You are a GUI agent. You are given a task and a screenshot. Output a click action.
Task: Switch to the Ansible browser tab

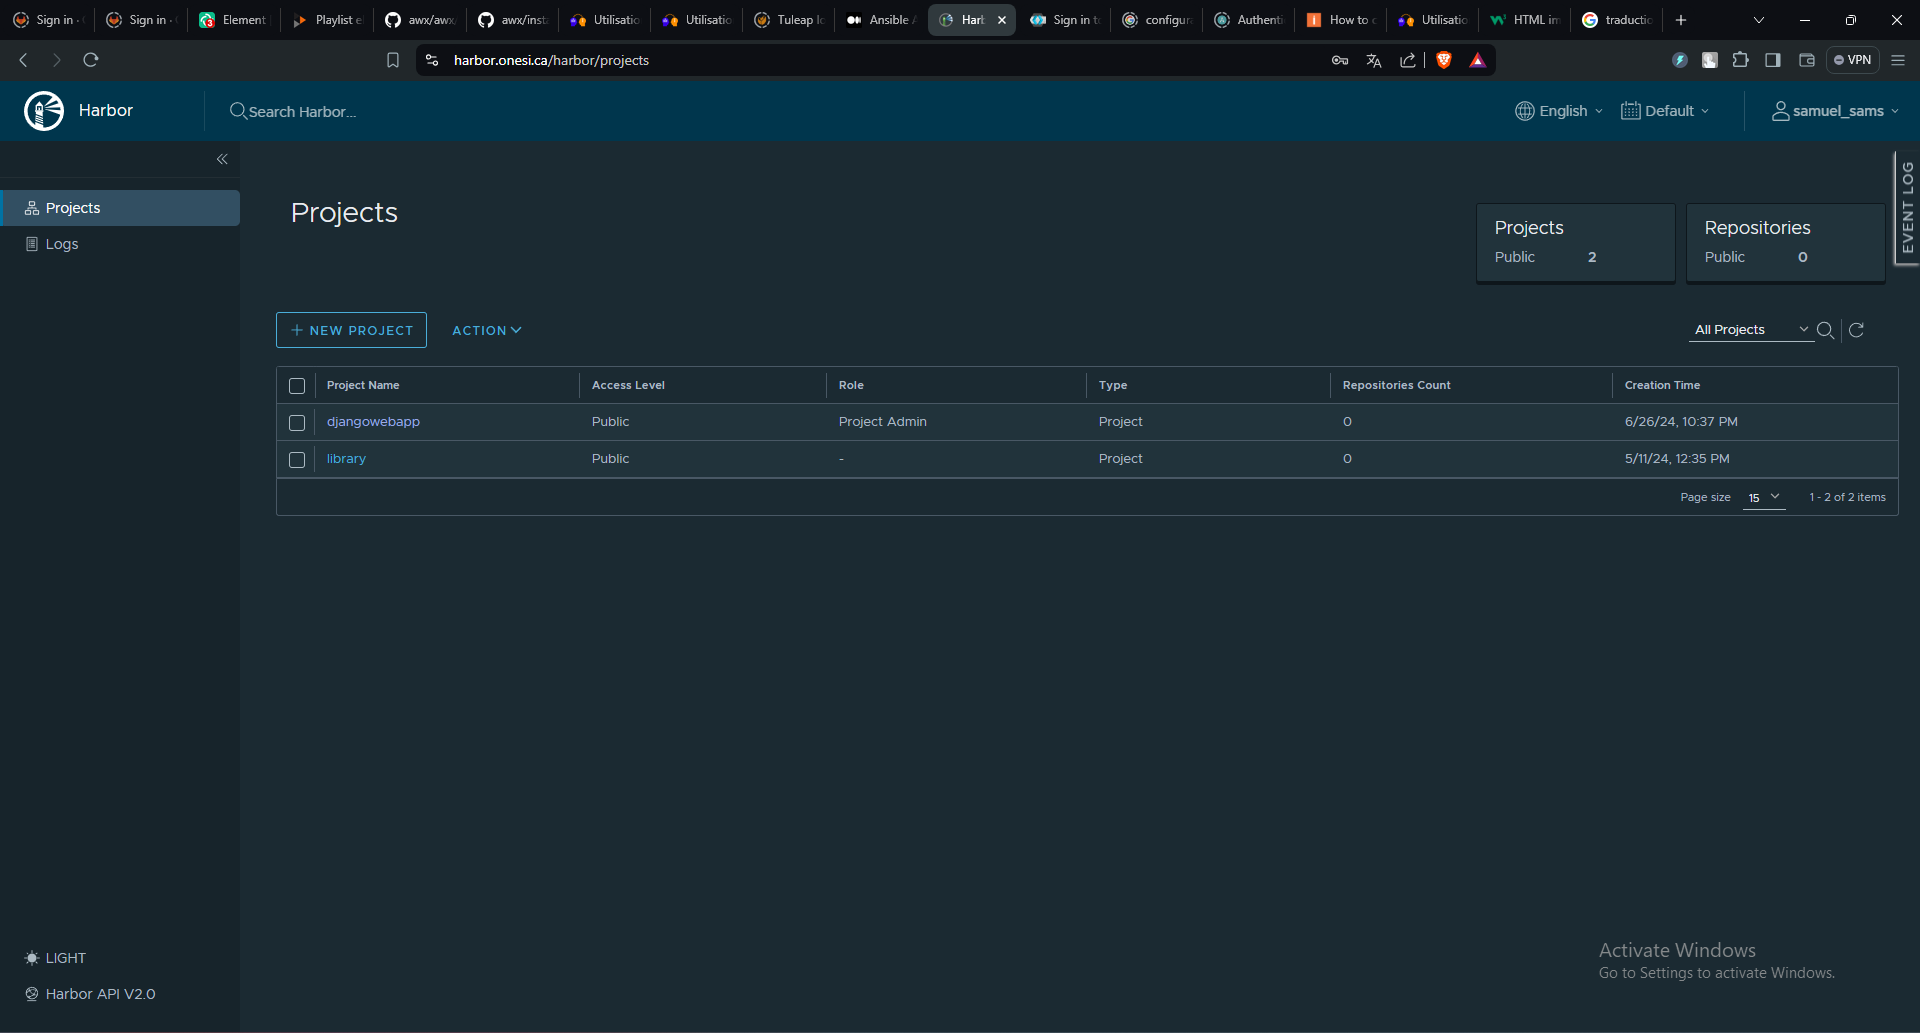880,20
